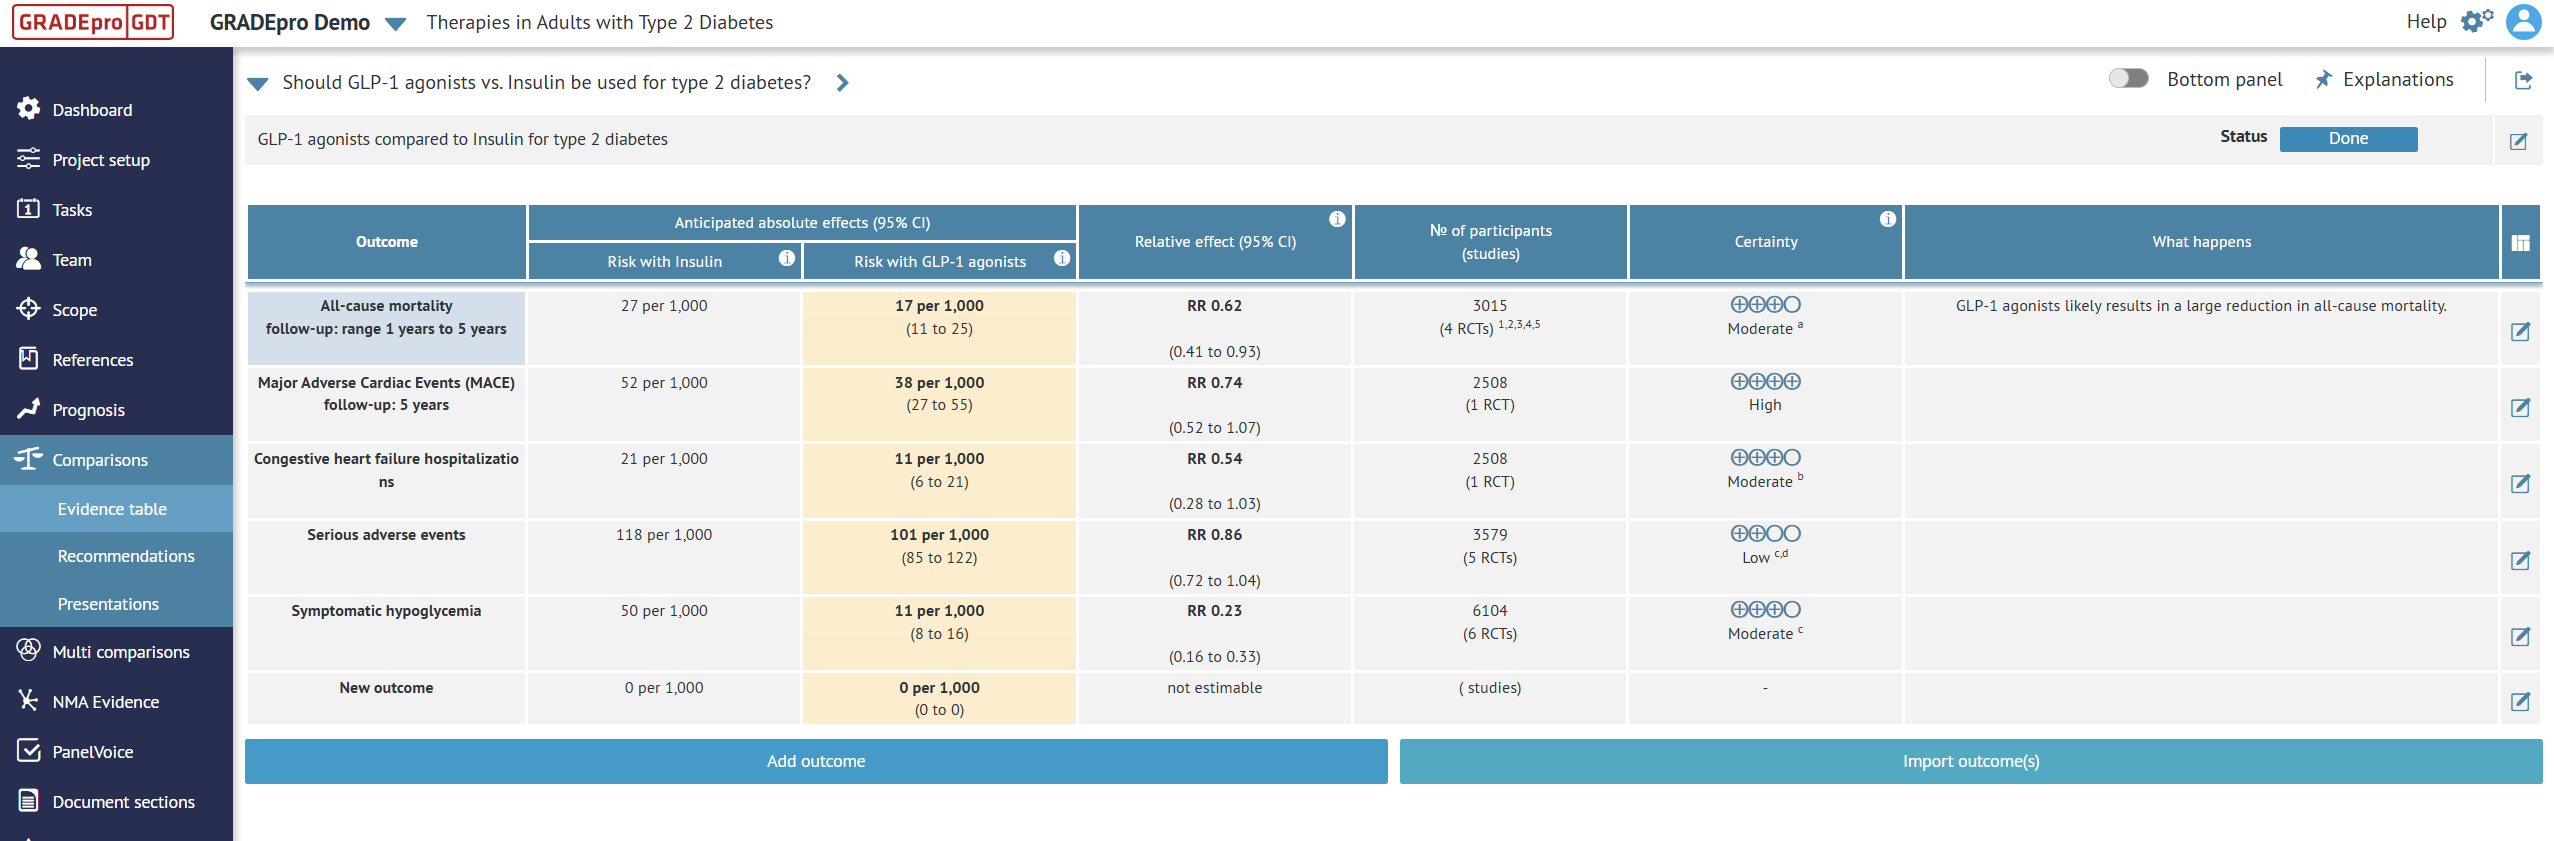This screenshot has width=2554, height=841.
Task: Click the pin icon beside Explanations
Action: tap(2323, 80)
